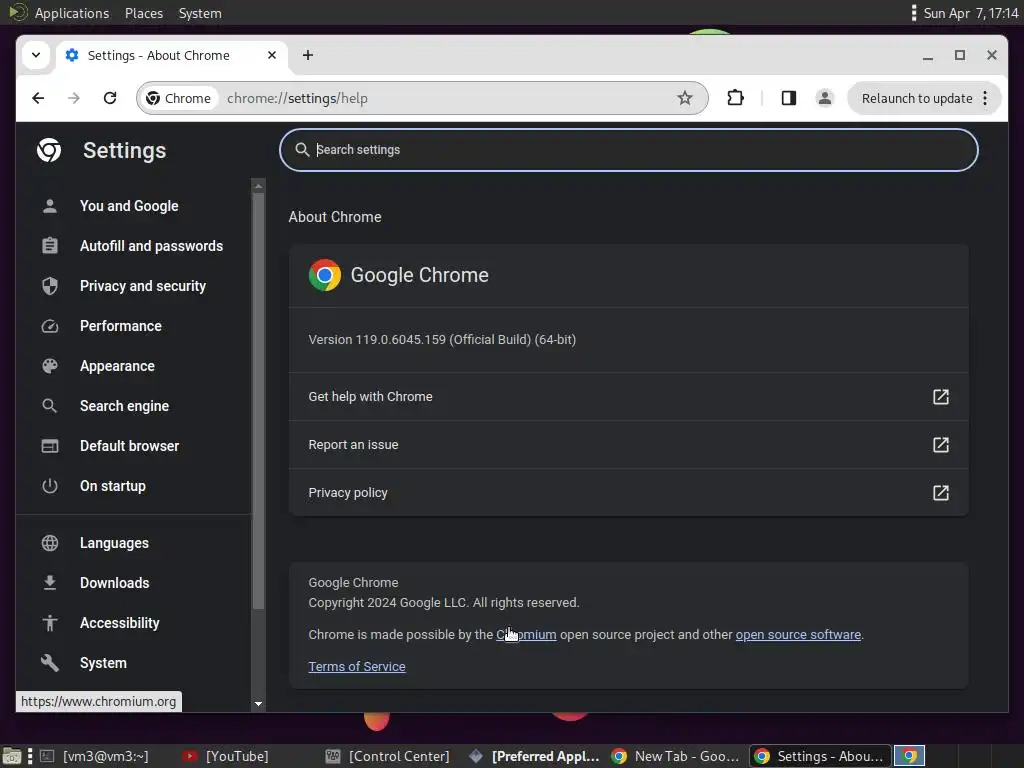
Task: Open the Applications menu
Action: coord(71,13)
